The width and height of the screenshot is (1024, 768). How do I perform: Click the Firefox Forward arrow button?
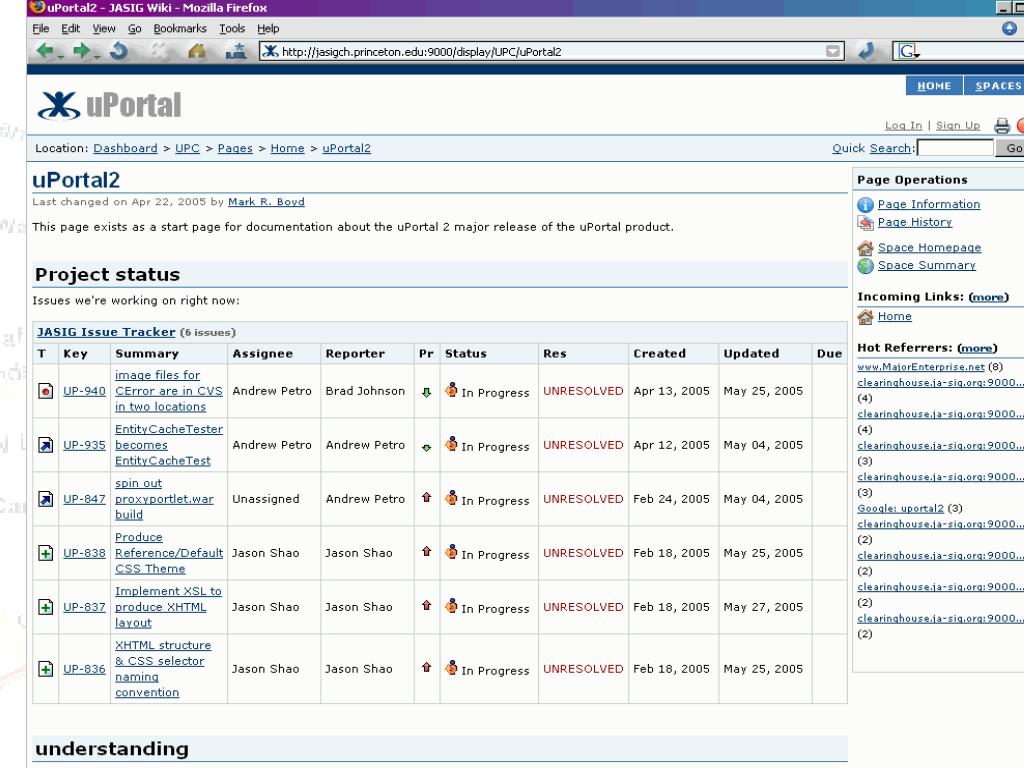coord(81,51)
